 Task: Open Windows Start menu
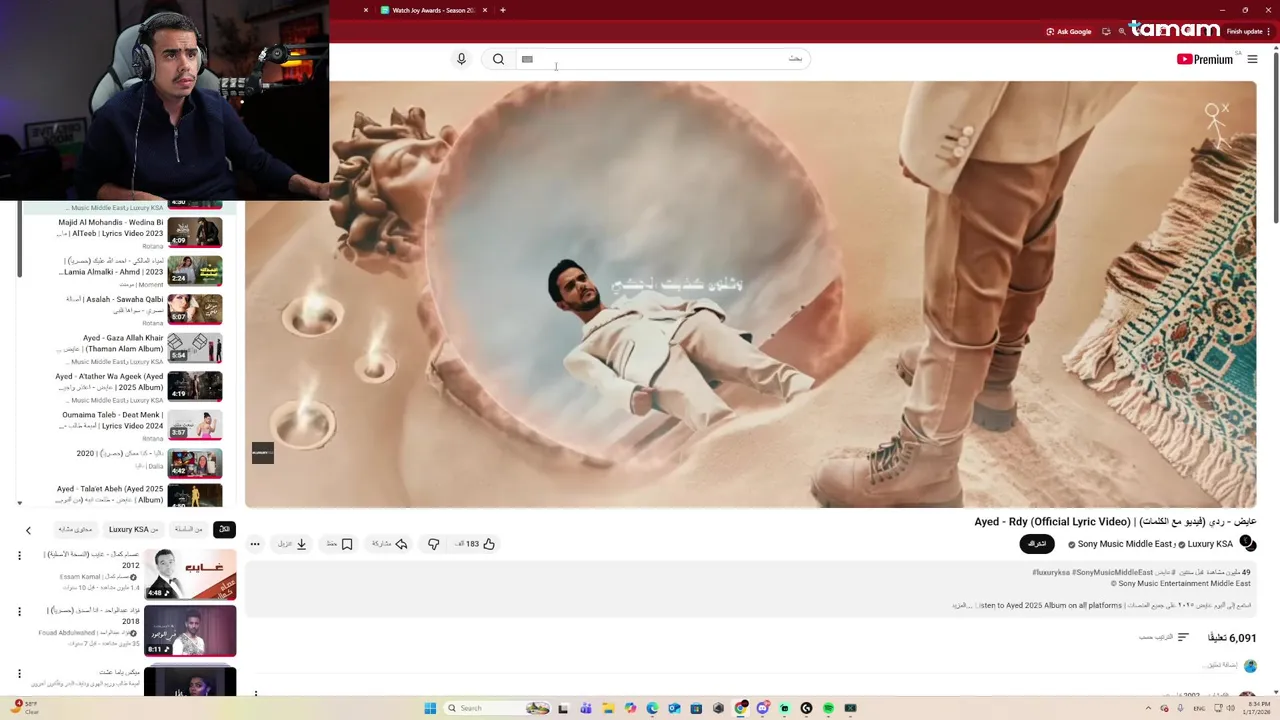430,708
